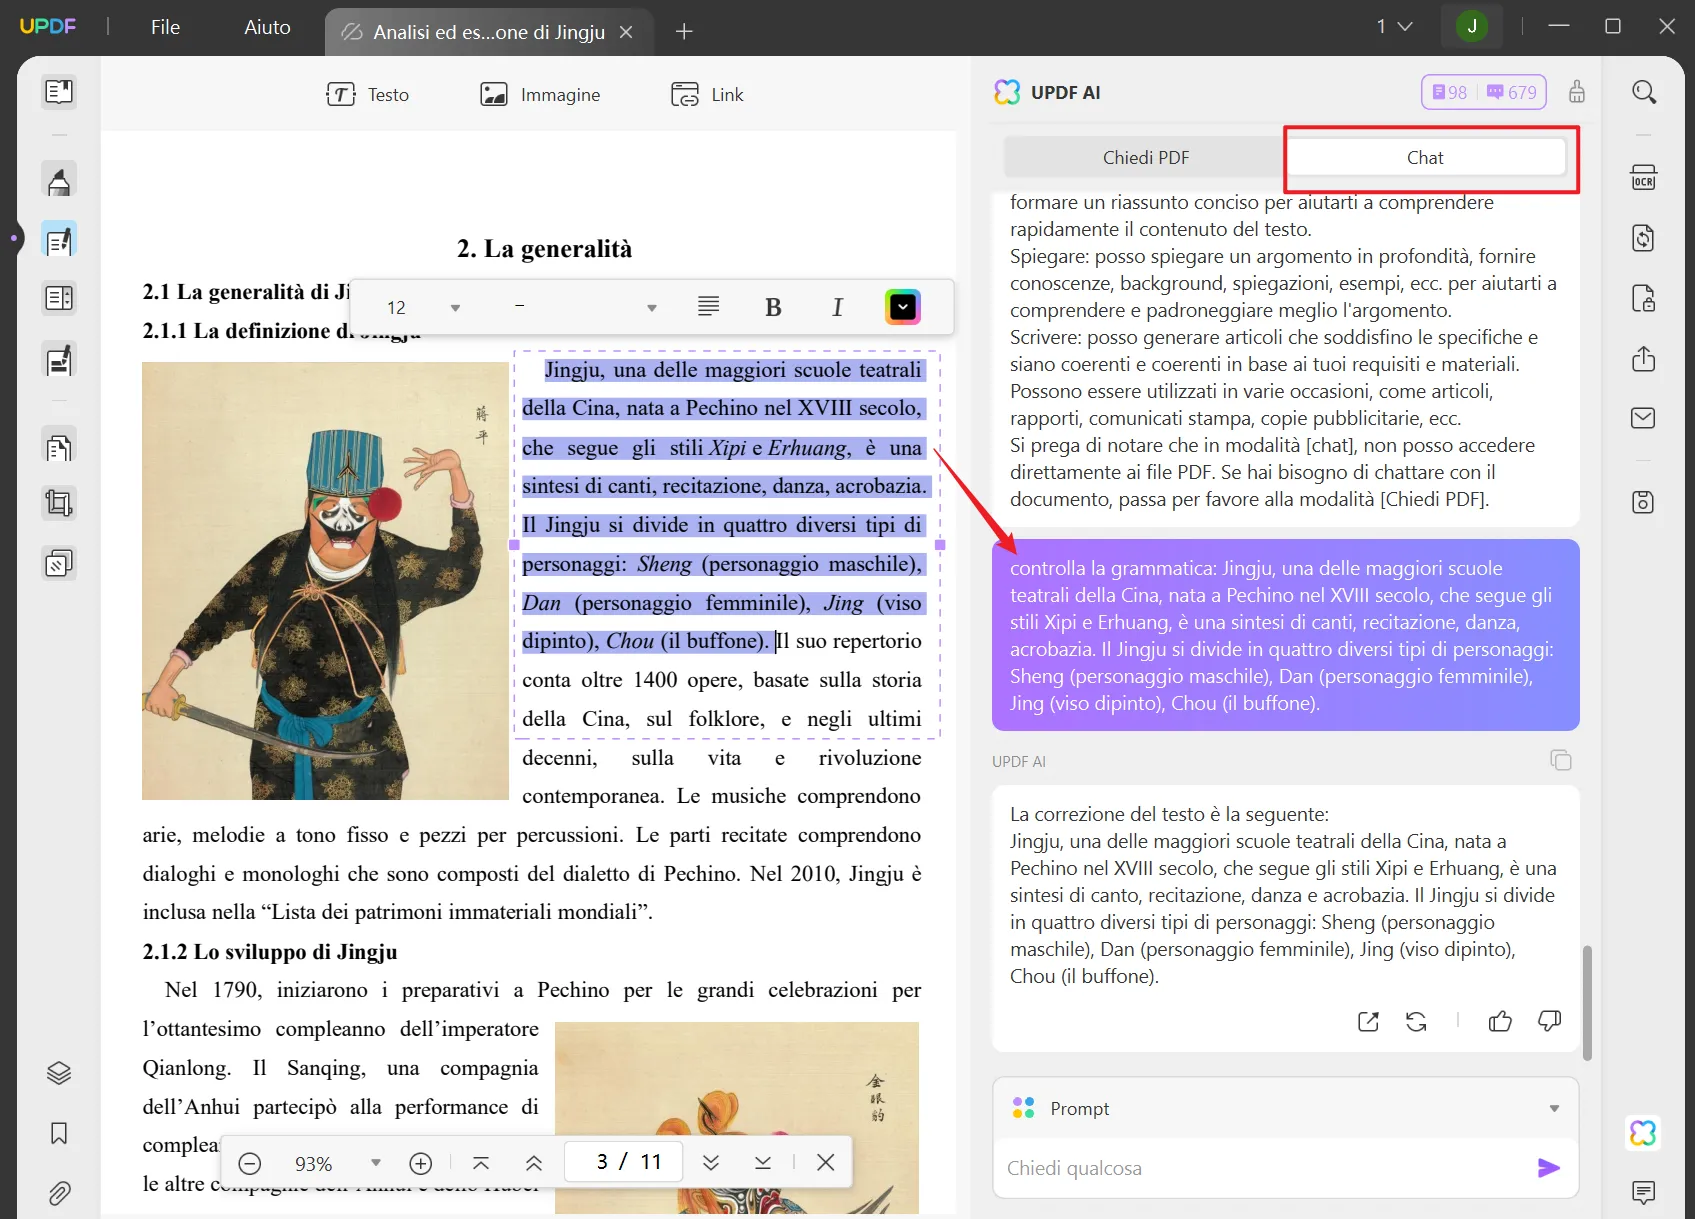The width and height of the screenshot is (1695, 1219).
Task: Open the Crop Pages tool in left sidebar
Action: click(59, 503)
